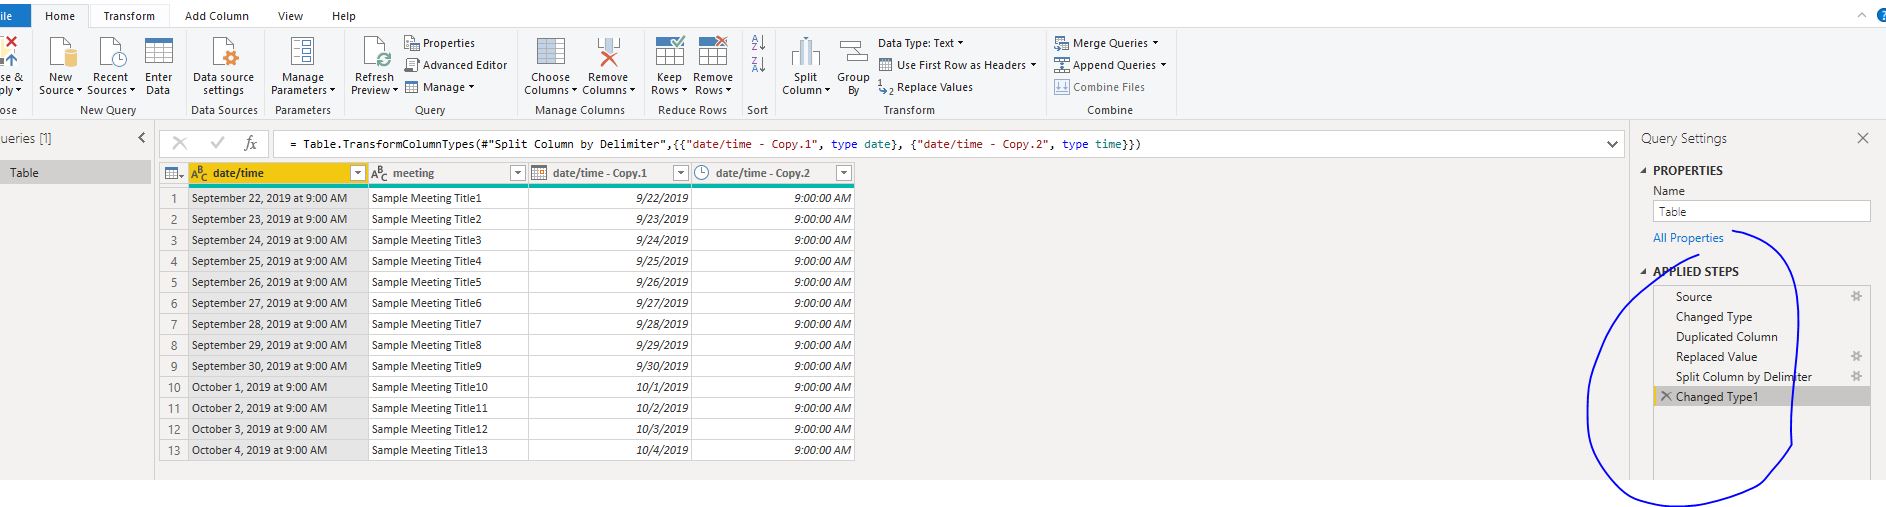Click the Split Column tool
1886x507 pixels.
click(805, 66)
